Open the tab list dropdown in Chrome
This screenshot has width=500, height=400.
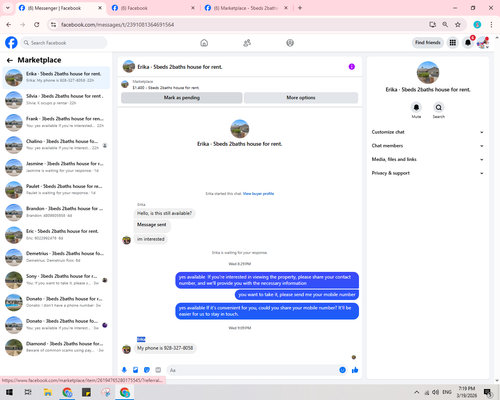pyautogui.click(x=8, y=8)
